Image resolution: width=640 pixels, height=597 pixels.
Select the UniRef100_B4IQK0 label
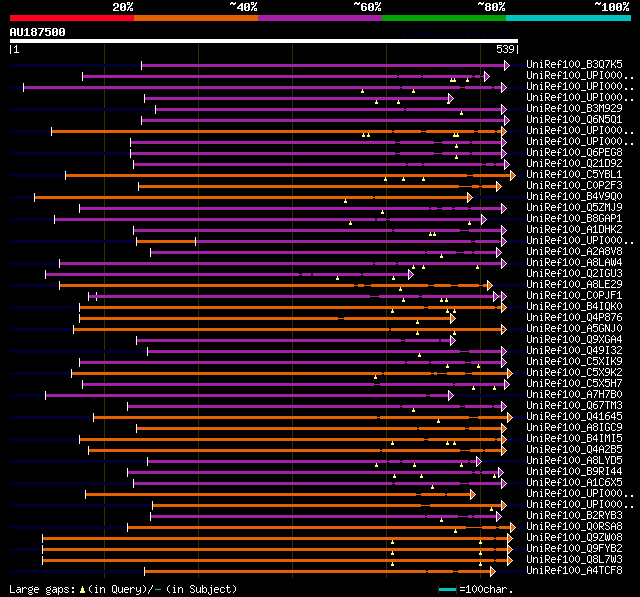point(574,306)
